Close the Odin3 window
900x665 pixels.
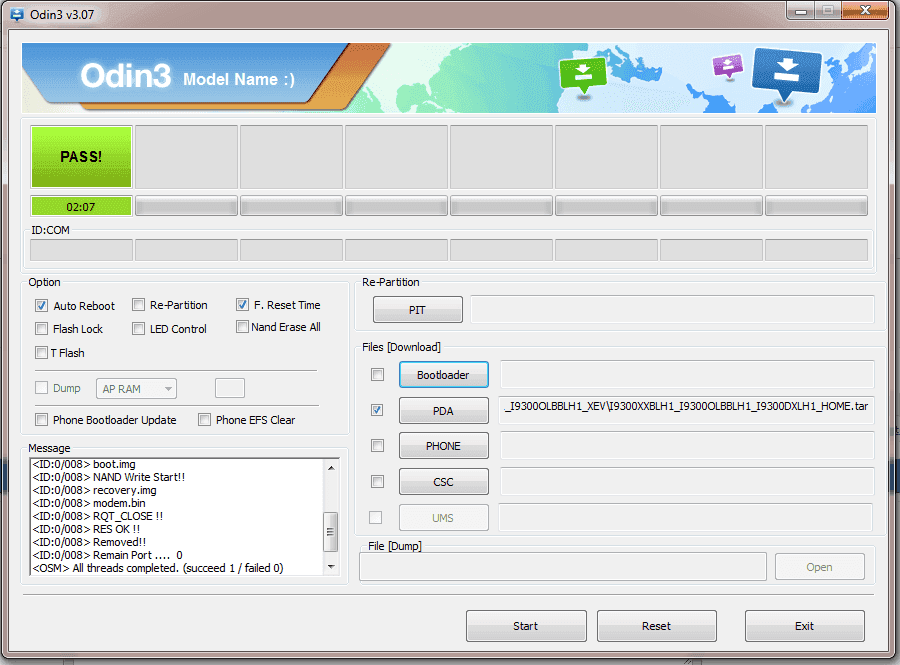coord(866,10)
